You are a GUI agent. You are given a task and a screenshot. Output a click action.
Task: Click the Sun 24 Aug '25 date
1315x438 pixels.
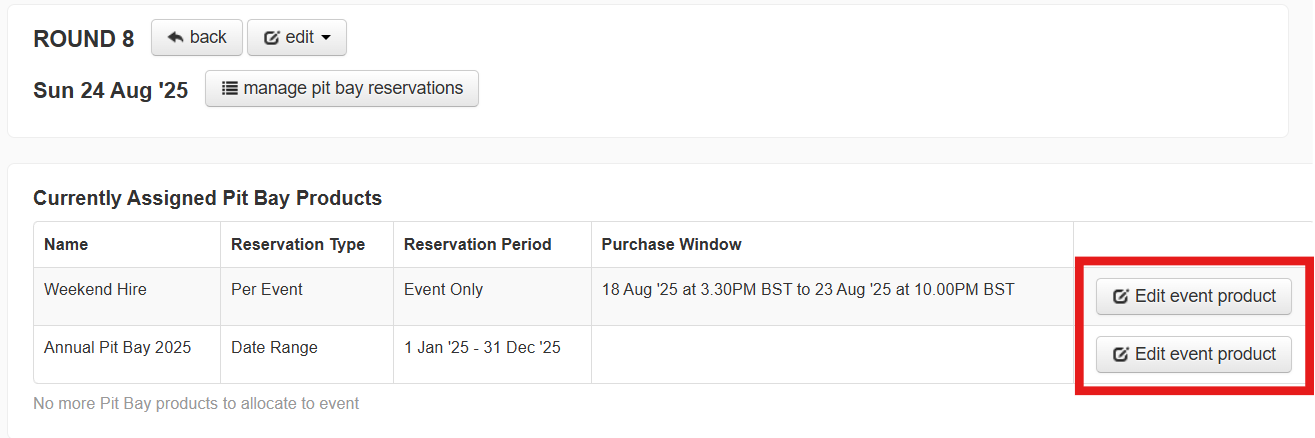(111, 90)
